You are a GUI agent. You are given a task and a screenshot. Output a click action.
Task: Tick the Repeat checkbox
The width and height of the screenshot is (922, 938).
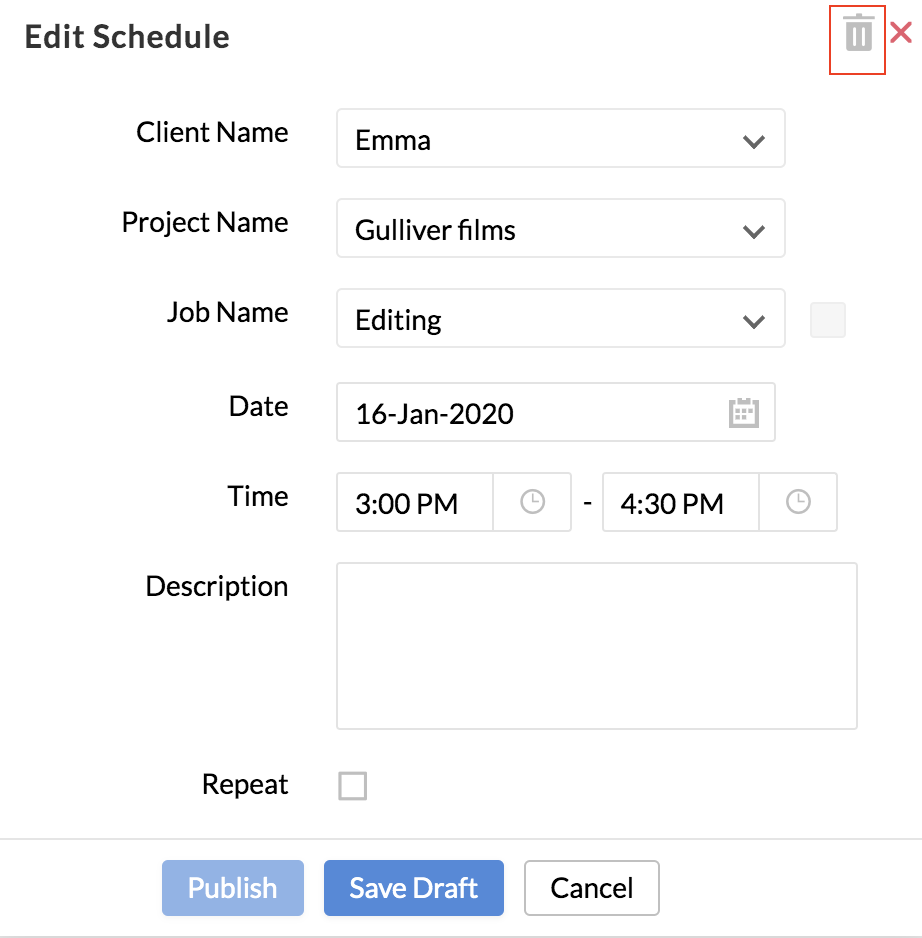tap(353, 786)
